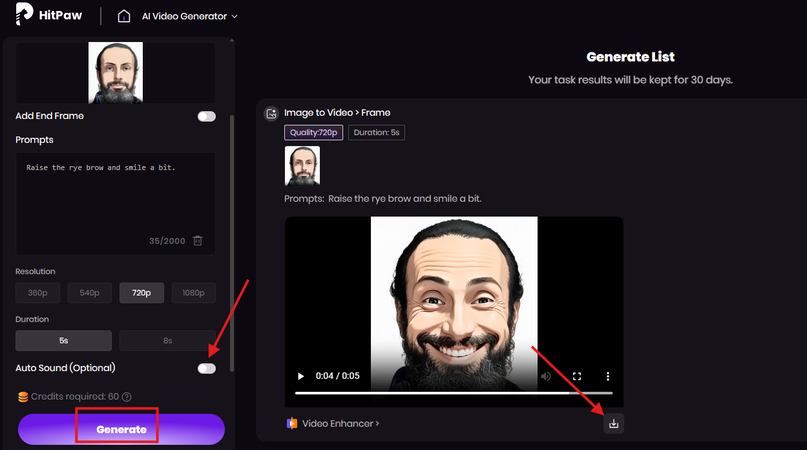807x450 pixels.
Task: Mute the video volume
Action: [546, 377]
